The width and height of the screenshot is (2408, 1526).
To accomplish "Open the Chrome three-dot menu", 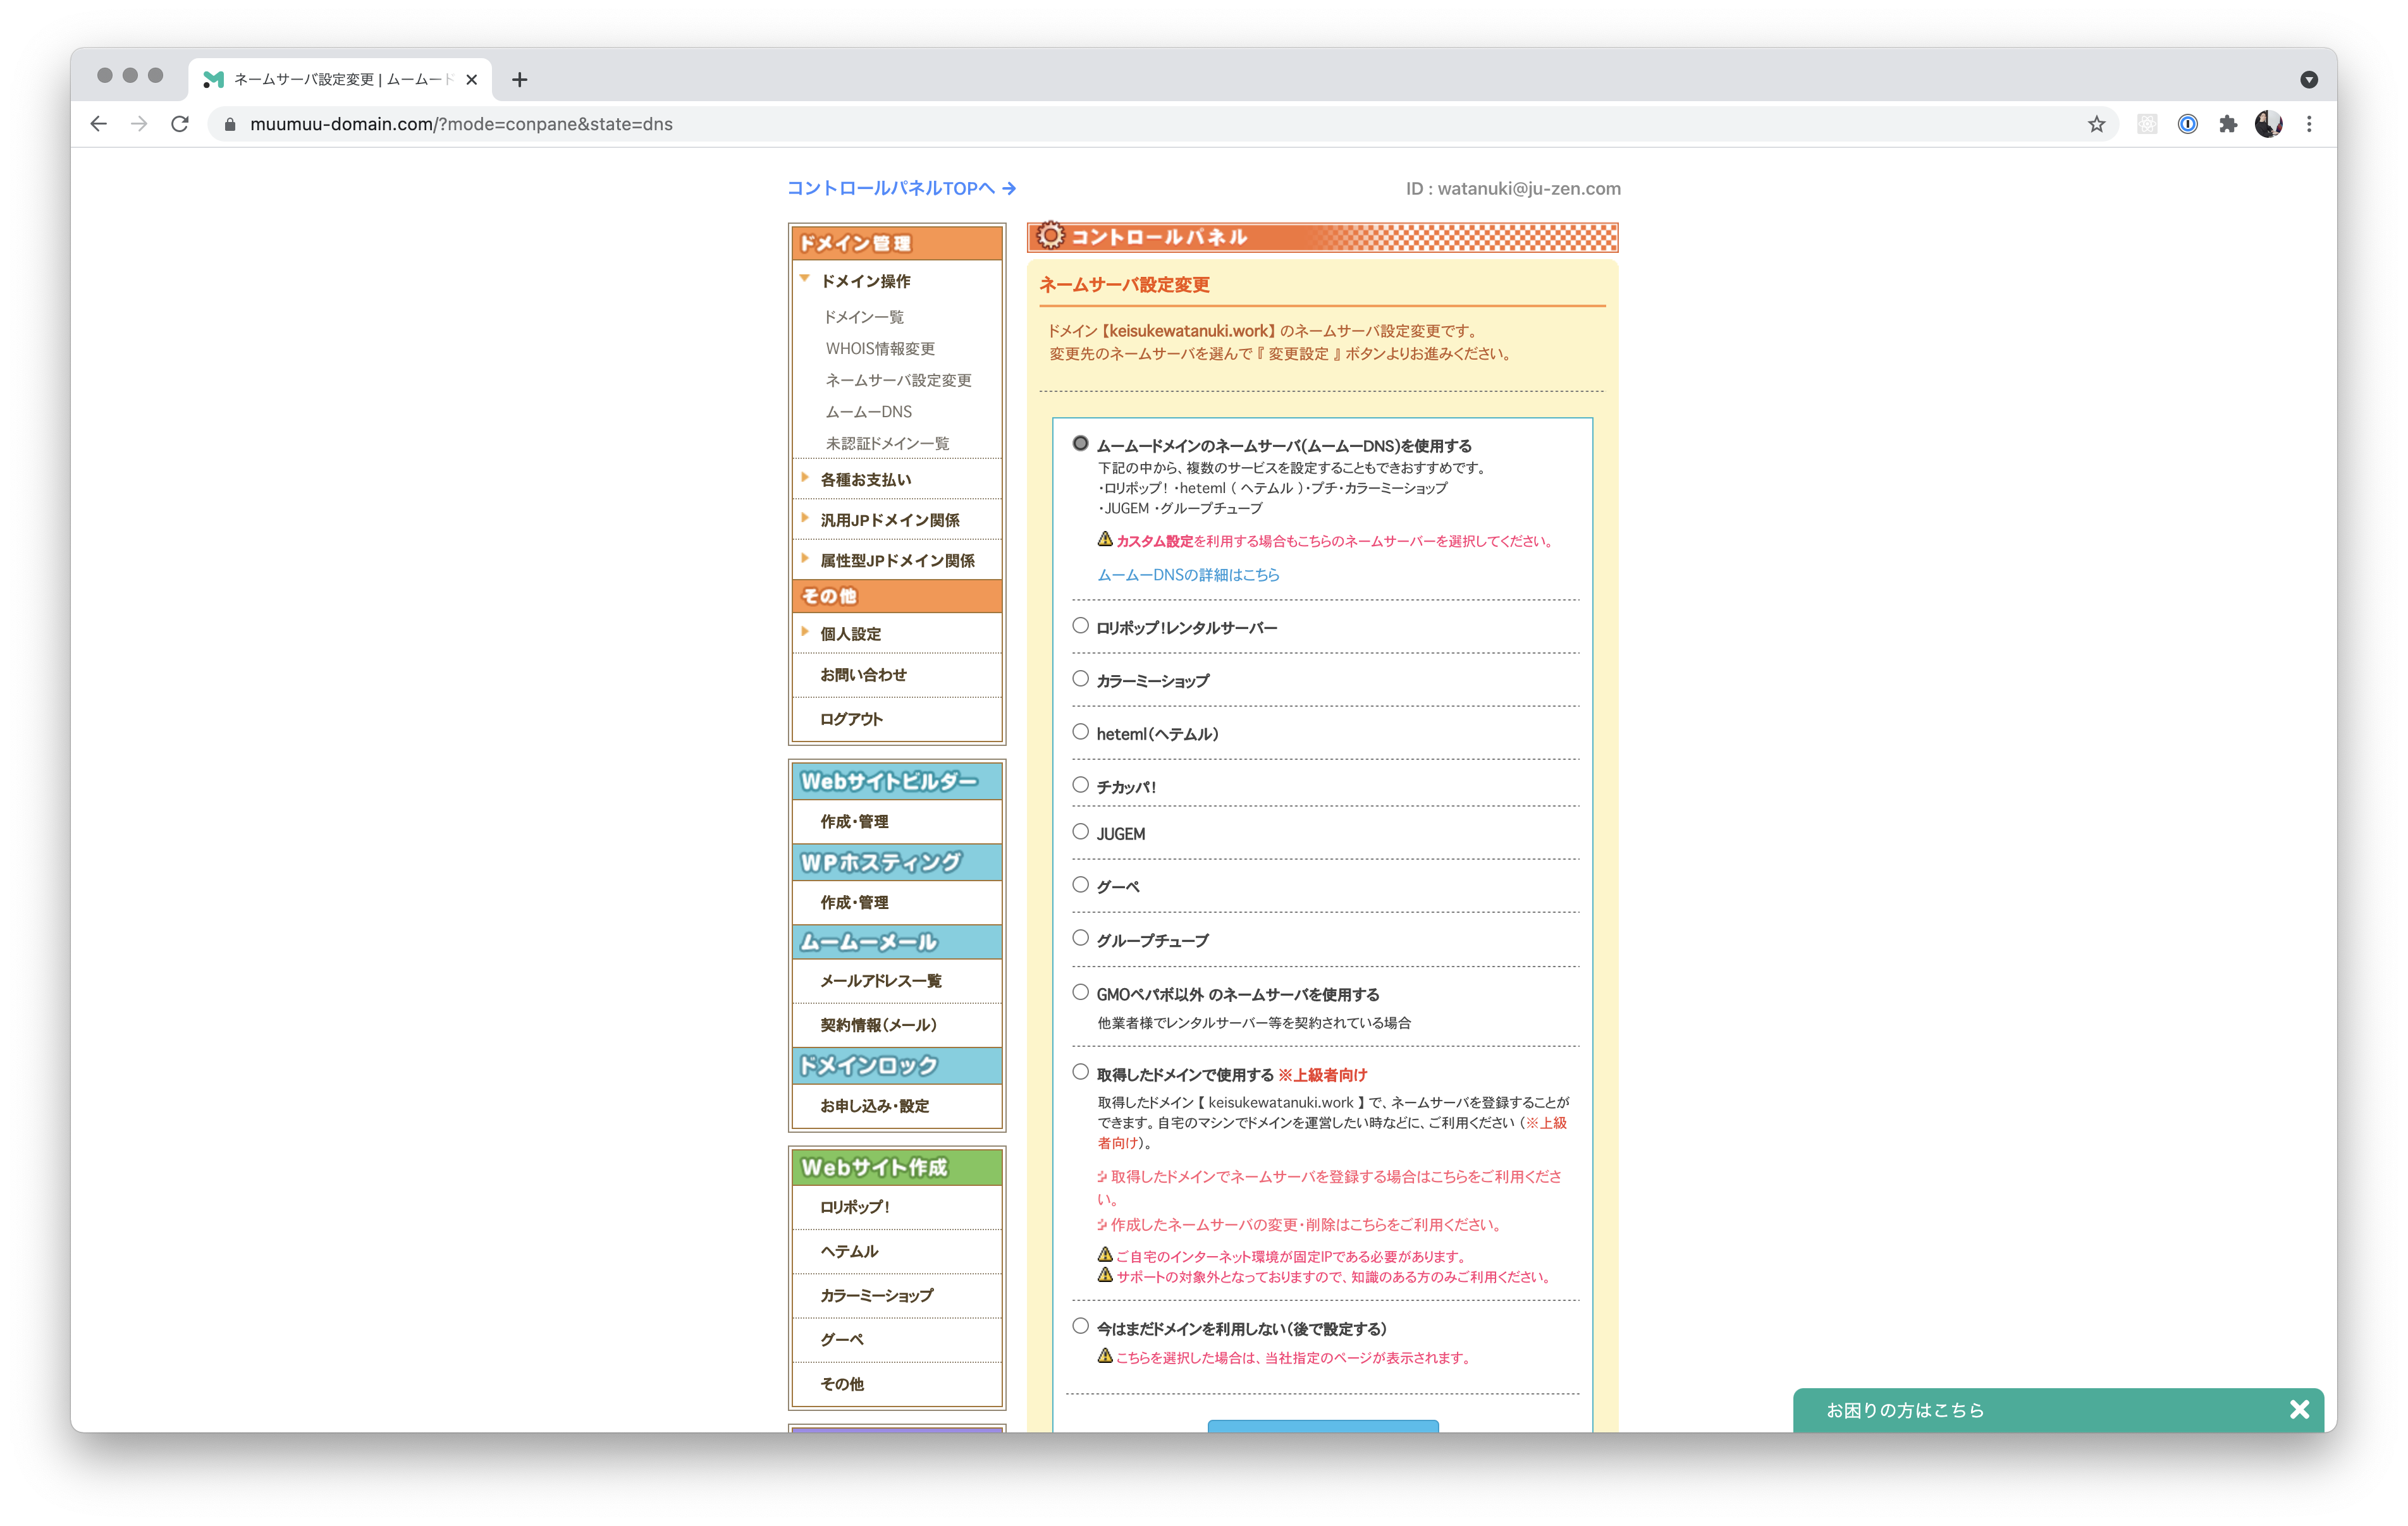I will (2309, 124).
